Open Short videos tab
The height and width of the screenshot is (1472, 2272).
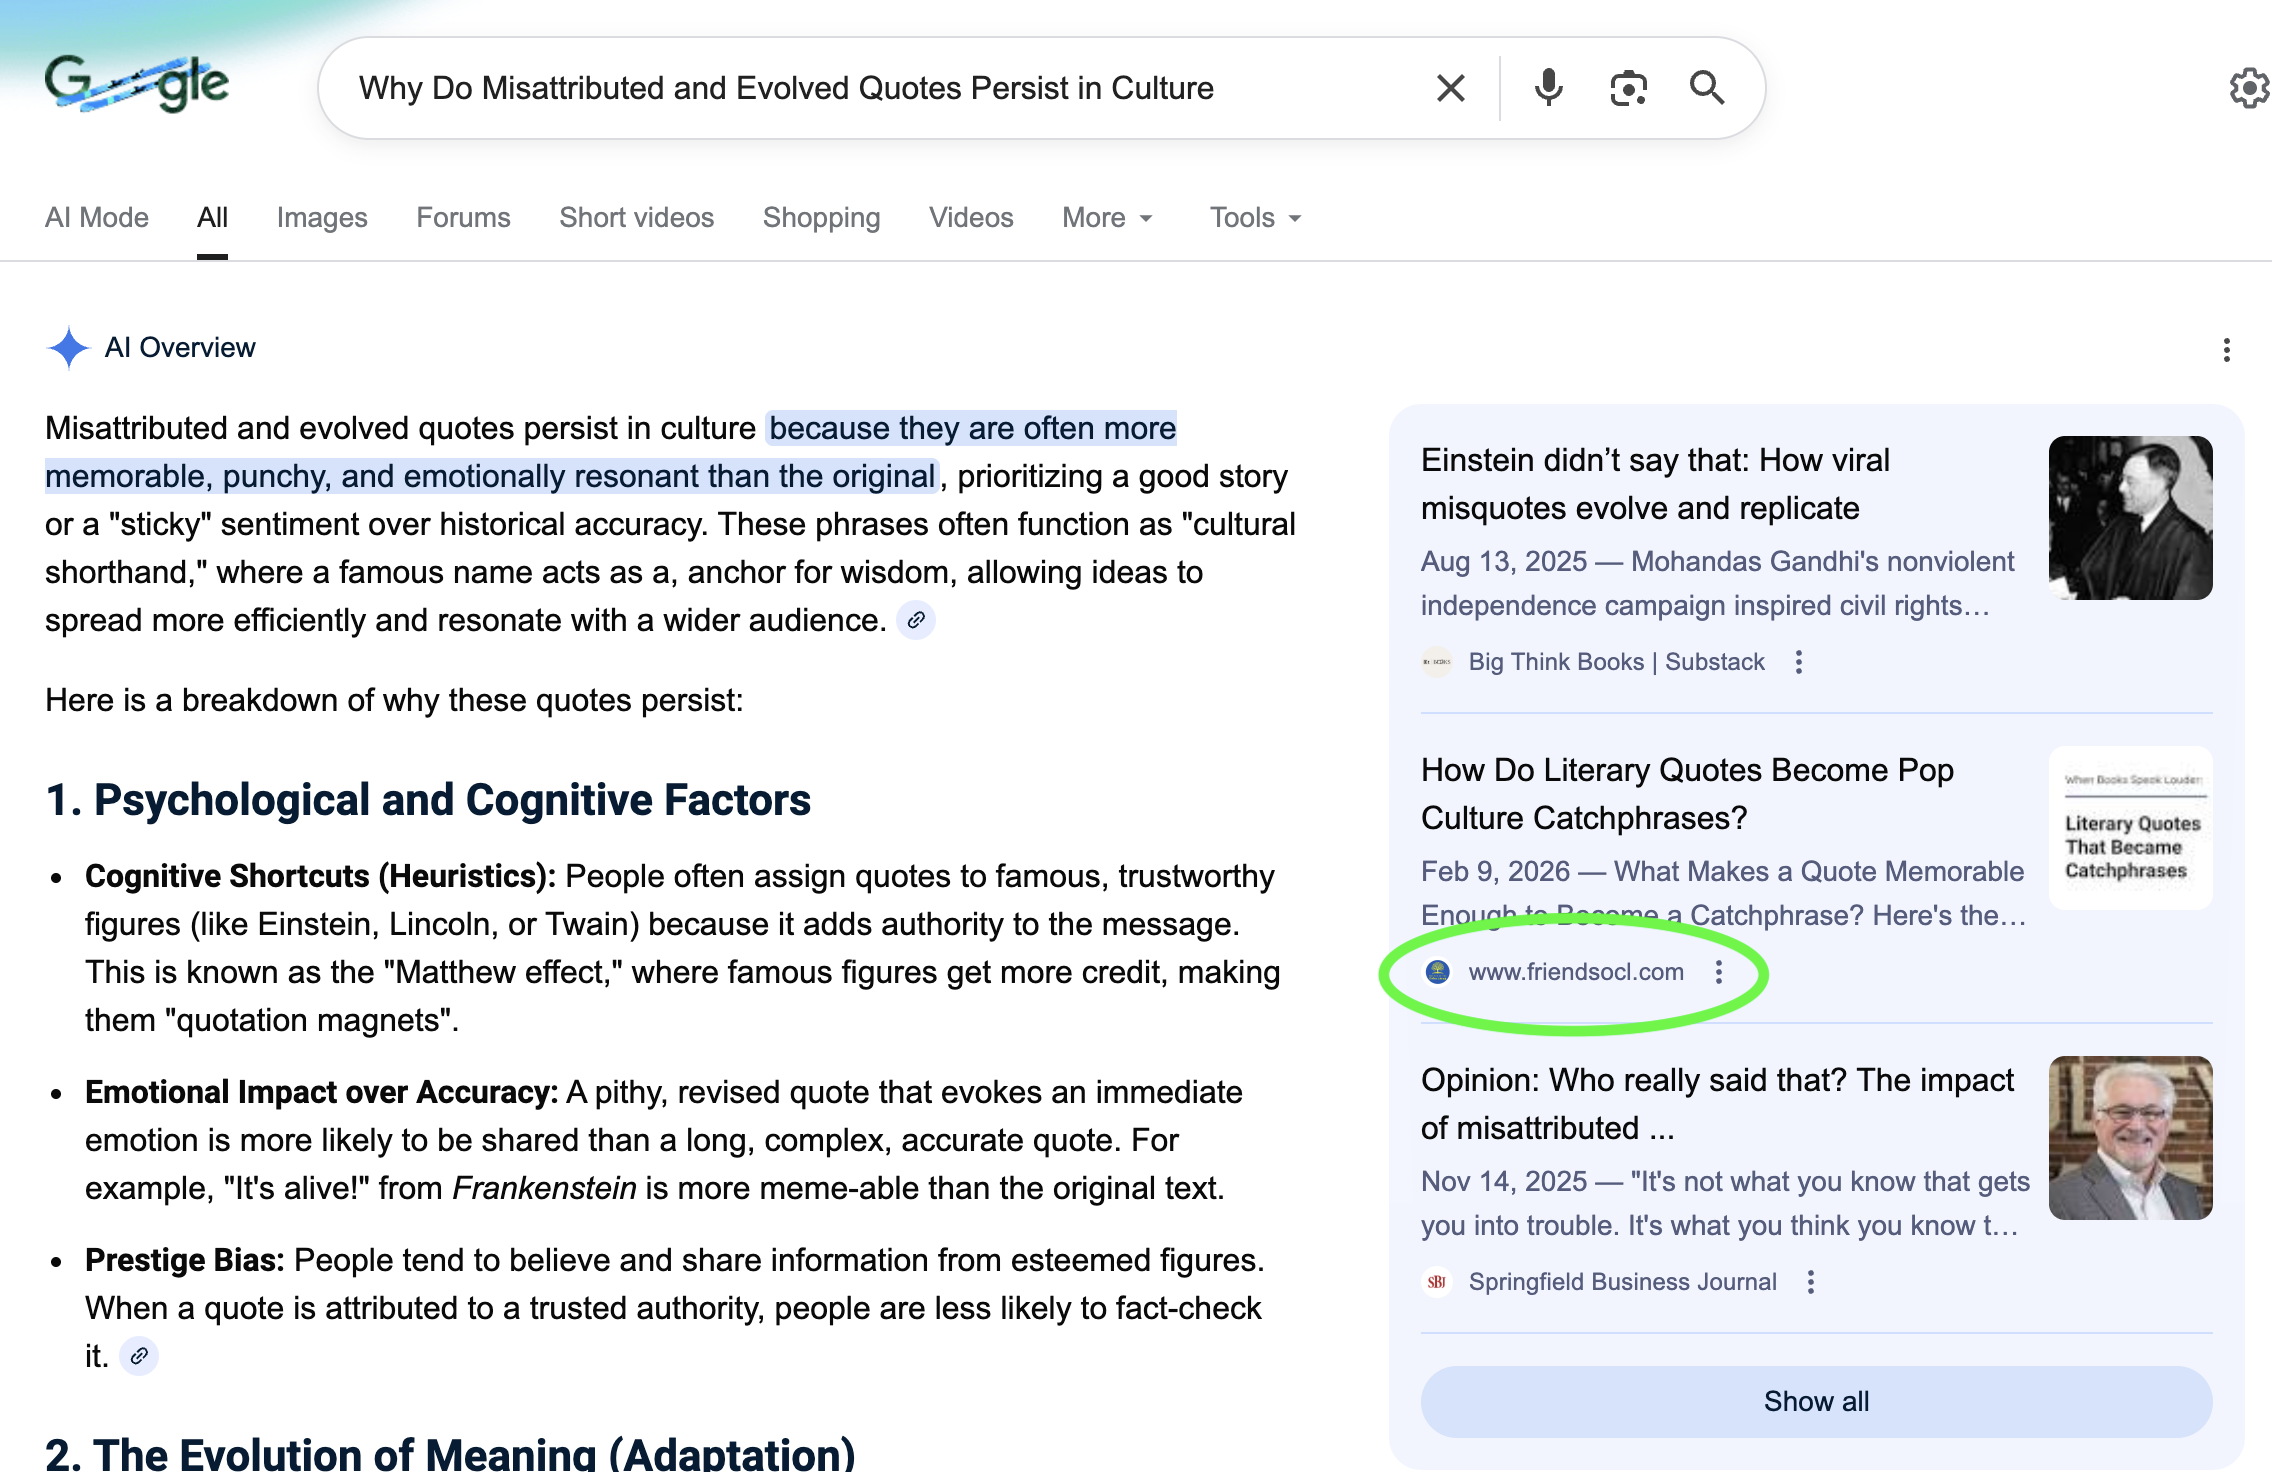pyautogui.click(x=637, y=218)
